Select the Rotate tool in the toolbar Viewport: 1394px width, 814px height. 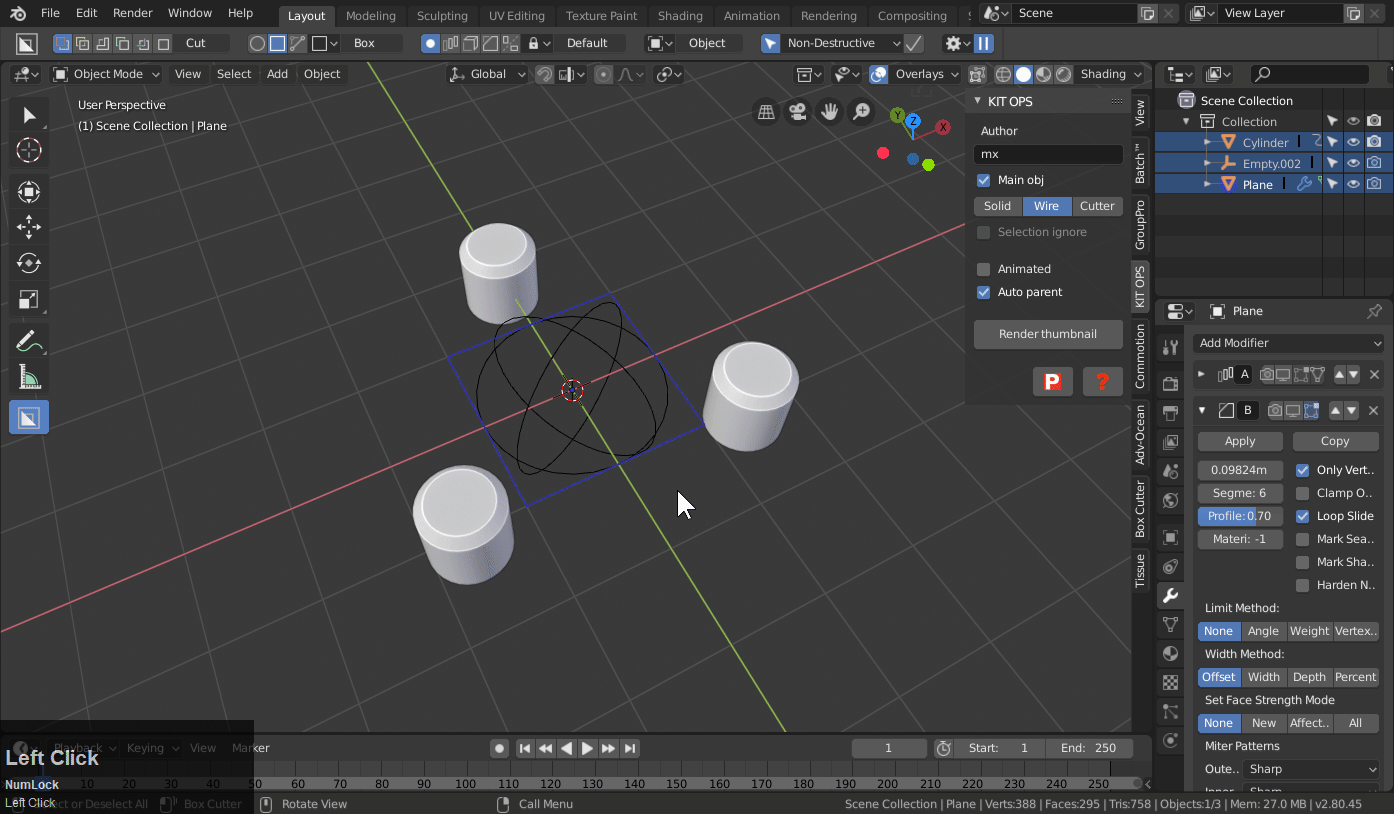(28, 263)
